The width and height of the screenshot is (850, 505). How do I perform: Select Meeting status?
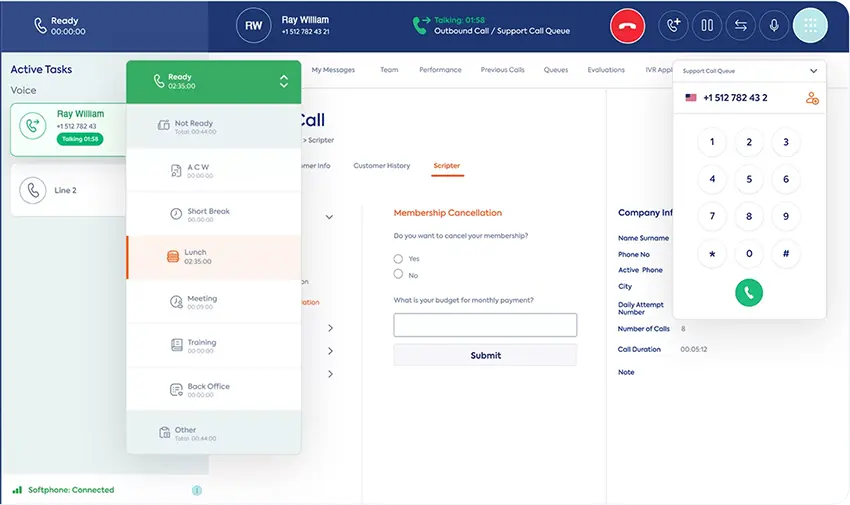[214, 302]
